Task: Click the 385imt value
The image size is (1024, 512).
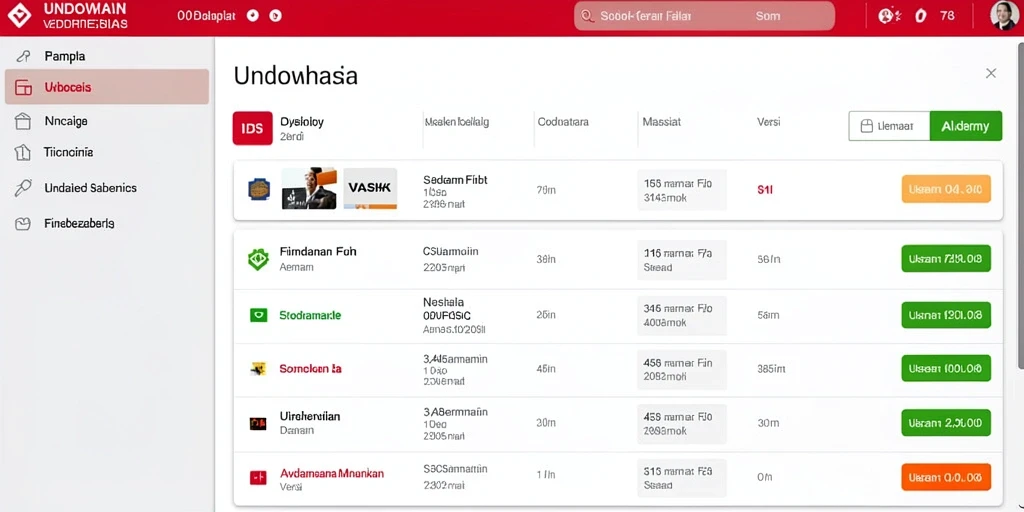Action: (x=771, y=369)
